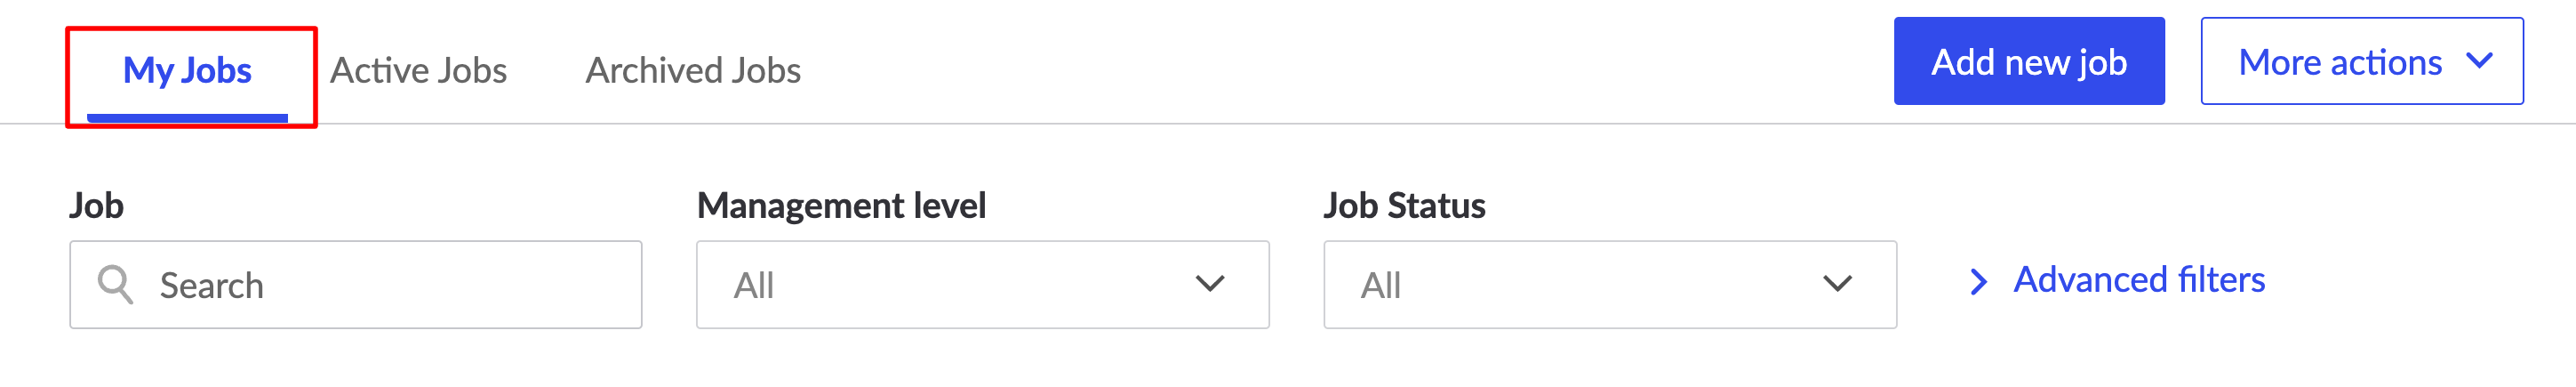Select the My Jobs tab

pos(187,72)
